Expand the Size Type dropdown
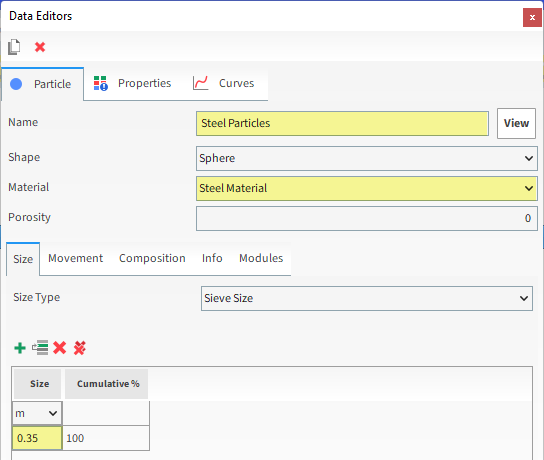 367,298
